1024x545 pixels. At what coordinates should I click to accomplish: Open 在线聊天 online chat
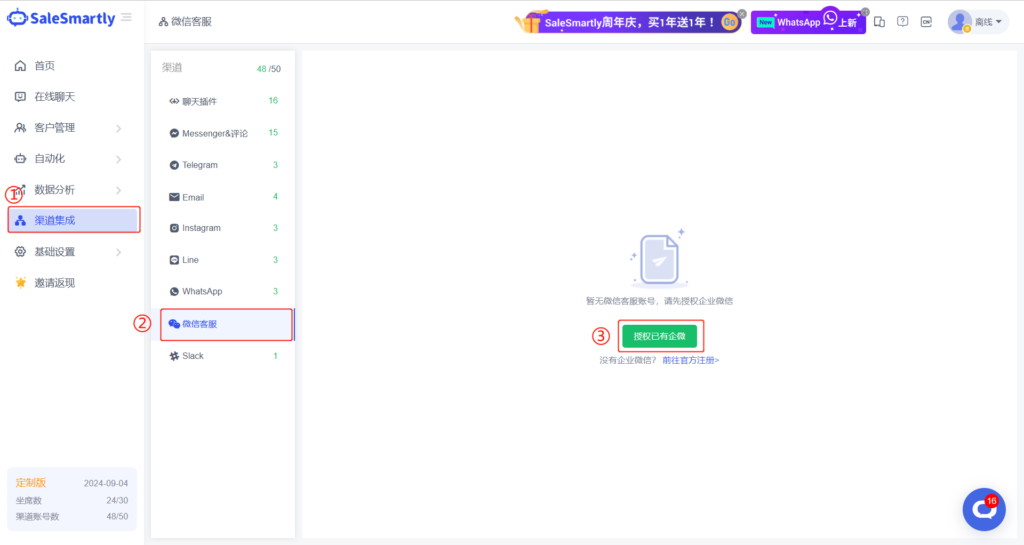click(54, 97)
